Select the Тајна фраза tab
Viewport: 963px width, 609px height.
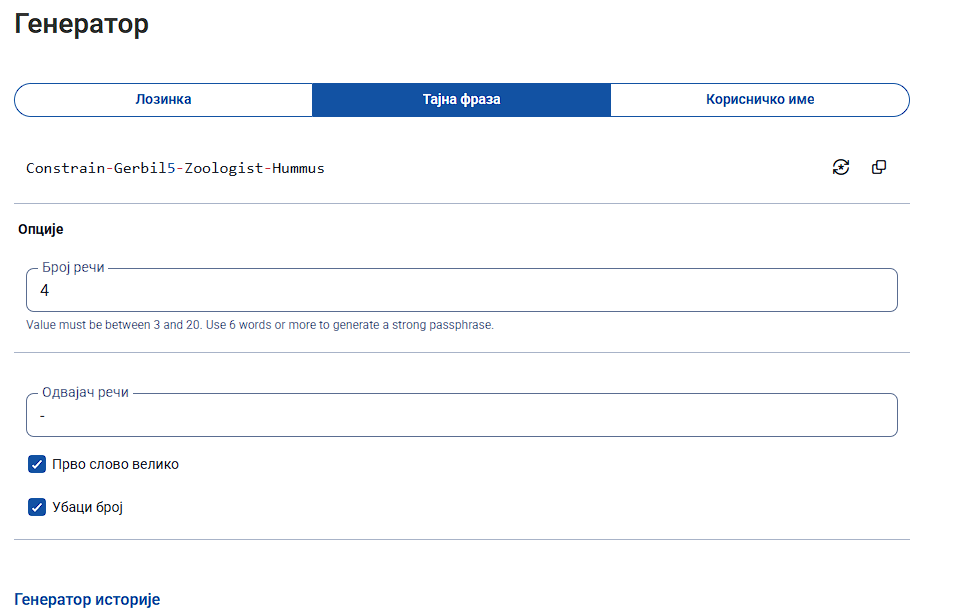461,100
